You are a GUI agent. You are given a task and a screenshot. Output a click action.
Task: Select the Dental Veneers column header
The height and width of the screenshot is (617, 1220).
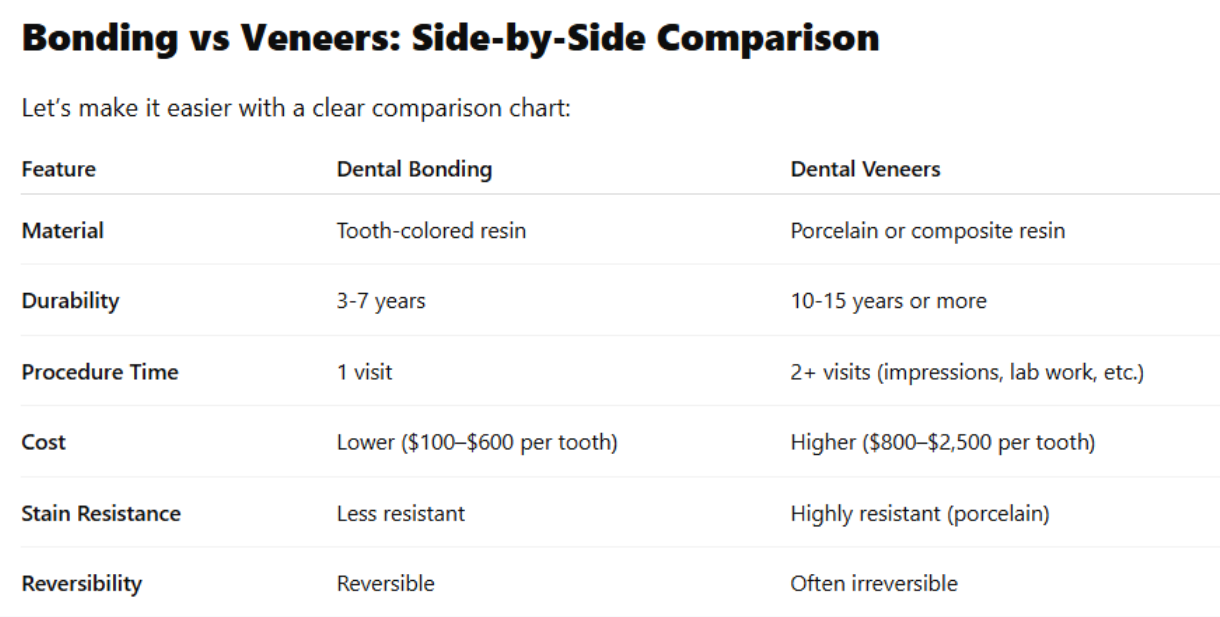click(866, 169)
